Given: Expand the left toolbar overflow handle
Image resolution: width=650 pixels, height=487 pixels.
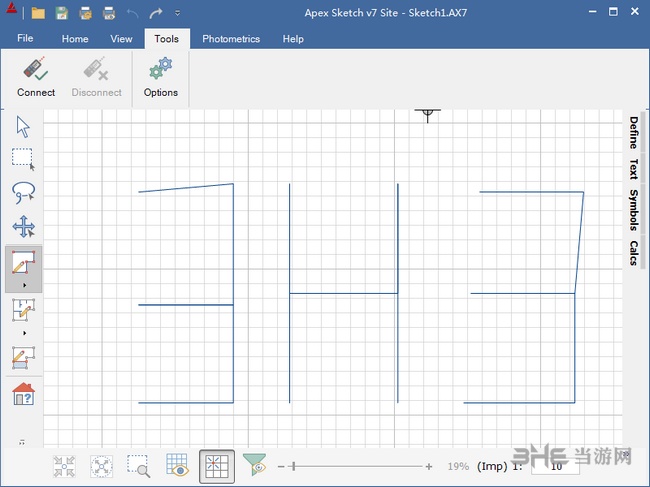Looking at the screenshot, I should pos(22,443).
